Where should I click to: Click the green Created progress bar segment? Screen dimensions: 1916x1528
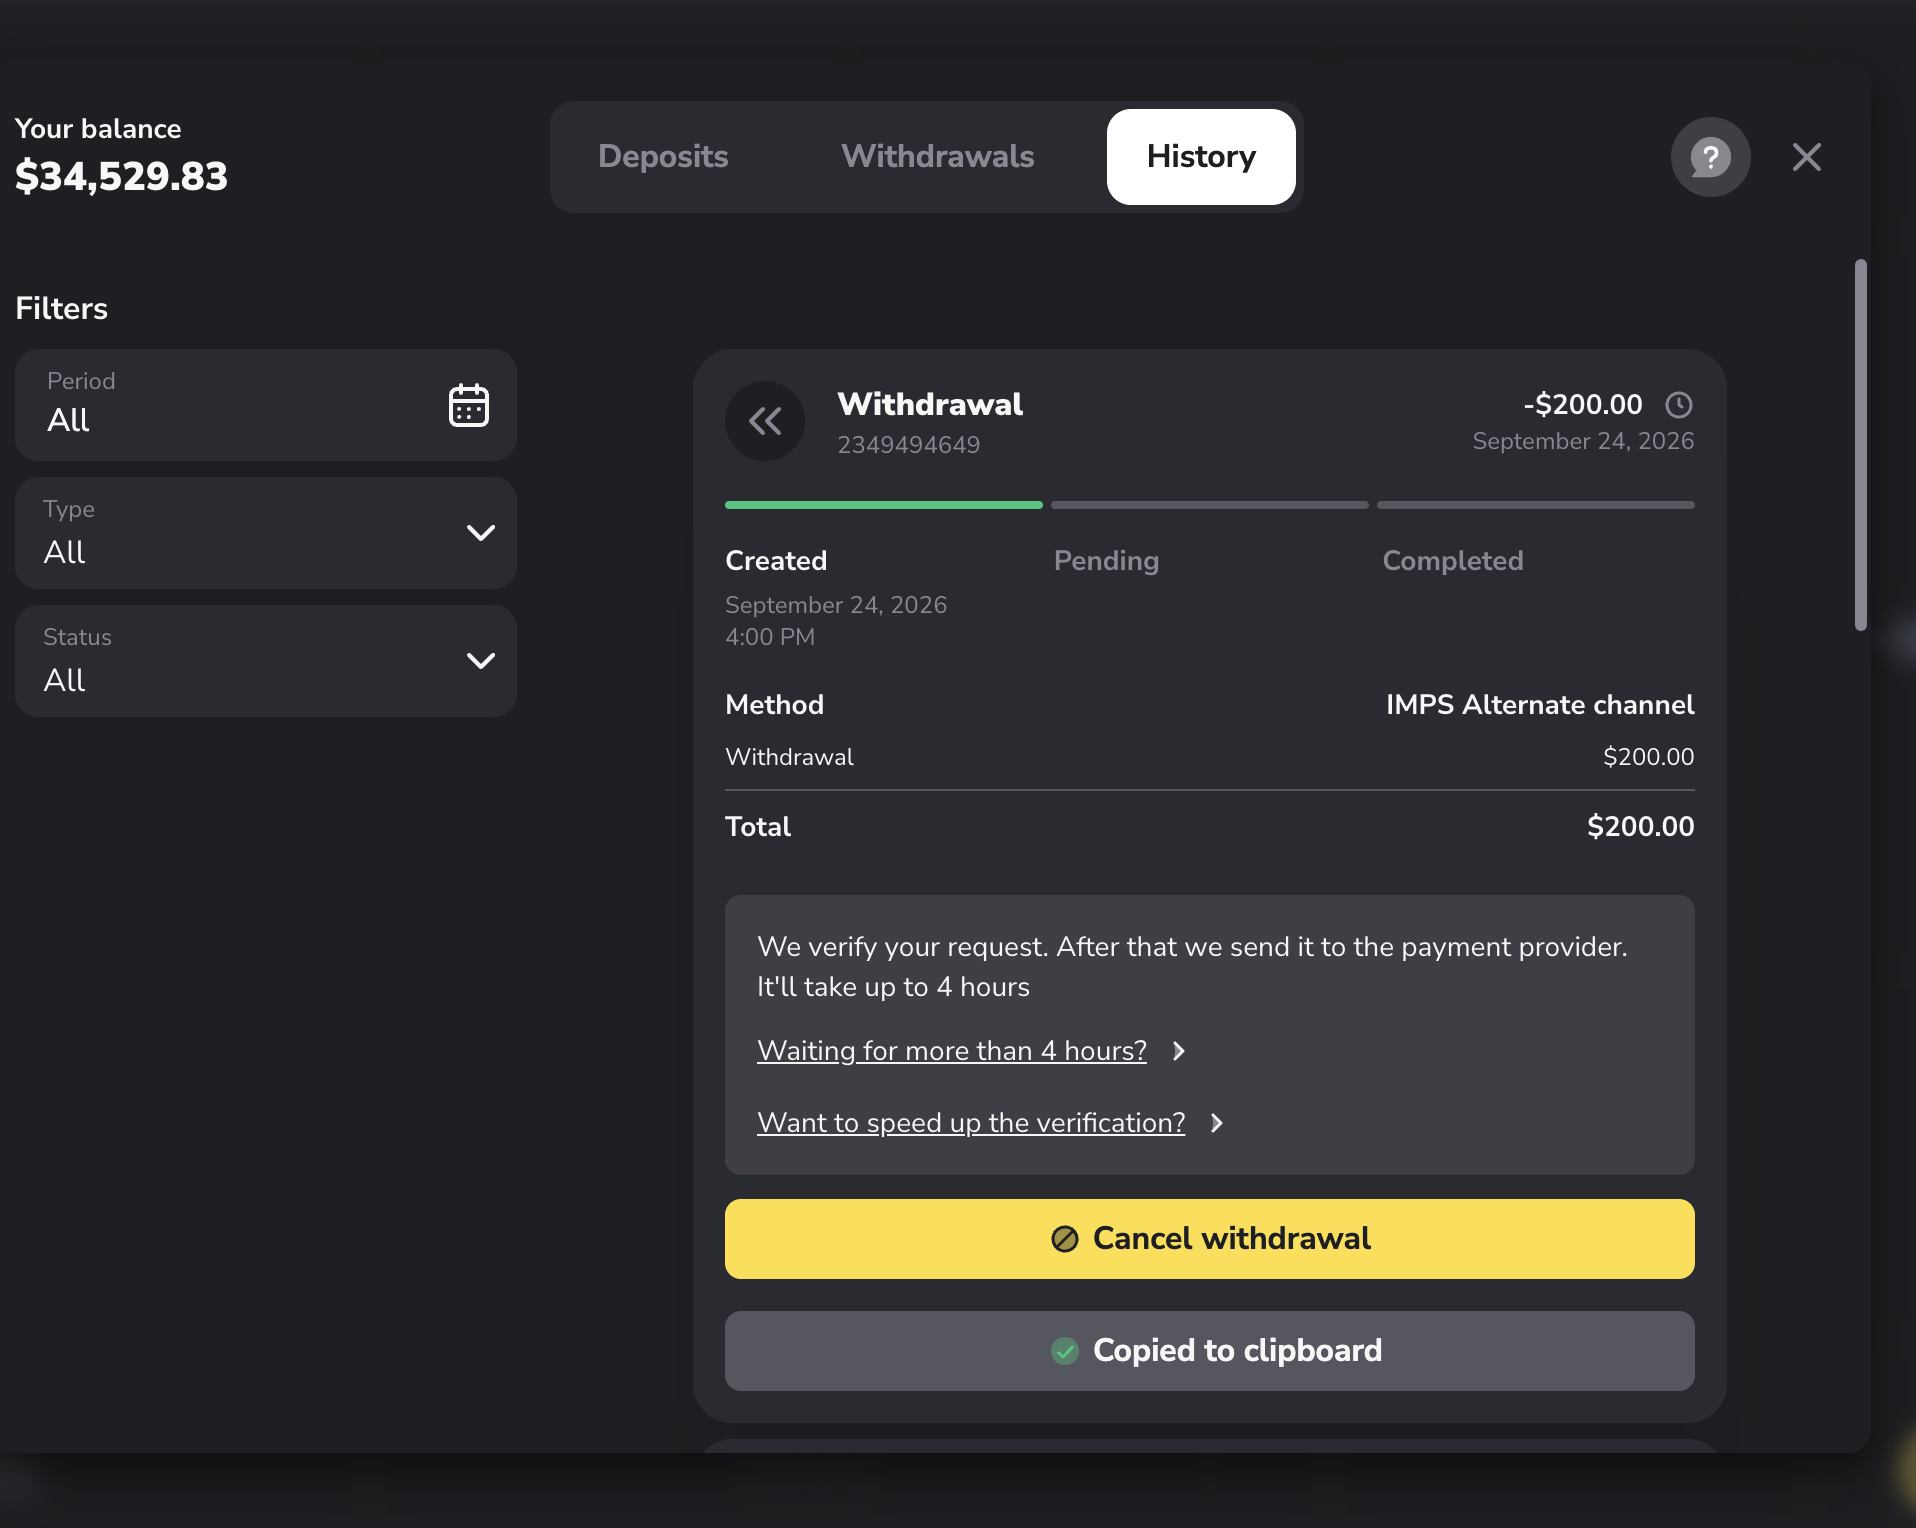pyautogui.click(x=883, y=505)
